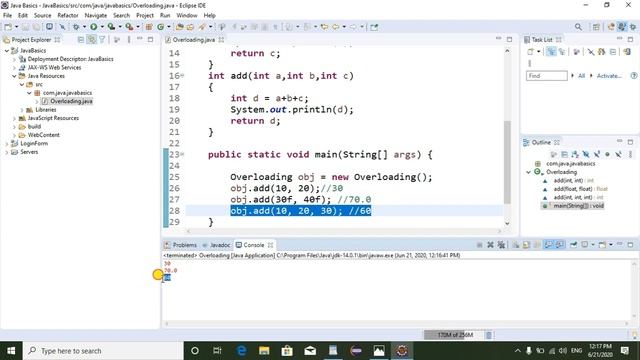The height and width of the screenshot is (360, 640).
Task: Remove all terminated launches in Console
Action: coord(501,245)
